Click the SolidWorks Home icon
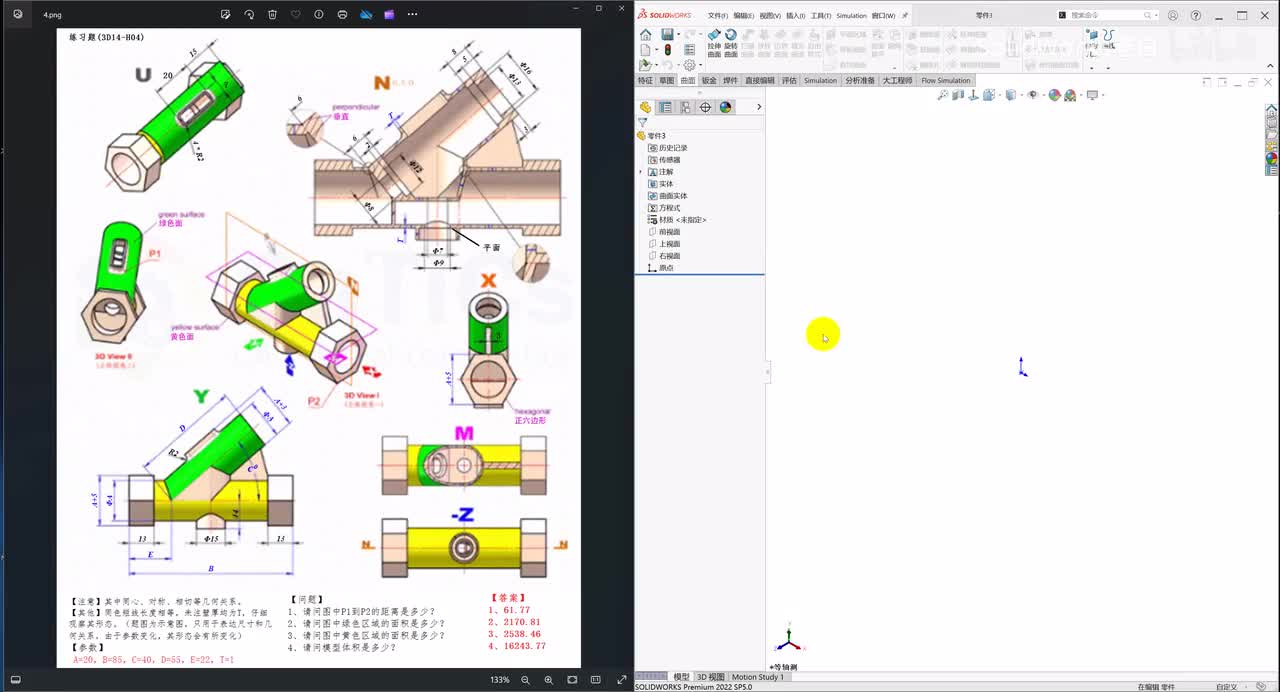1280x692 pixels. [x=645, y=35]
